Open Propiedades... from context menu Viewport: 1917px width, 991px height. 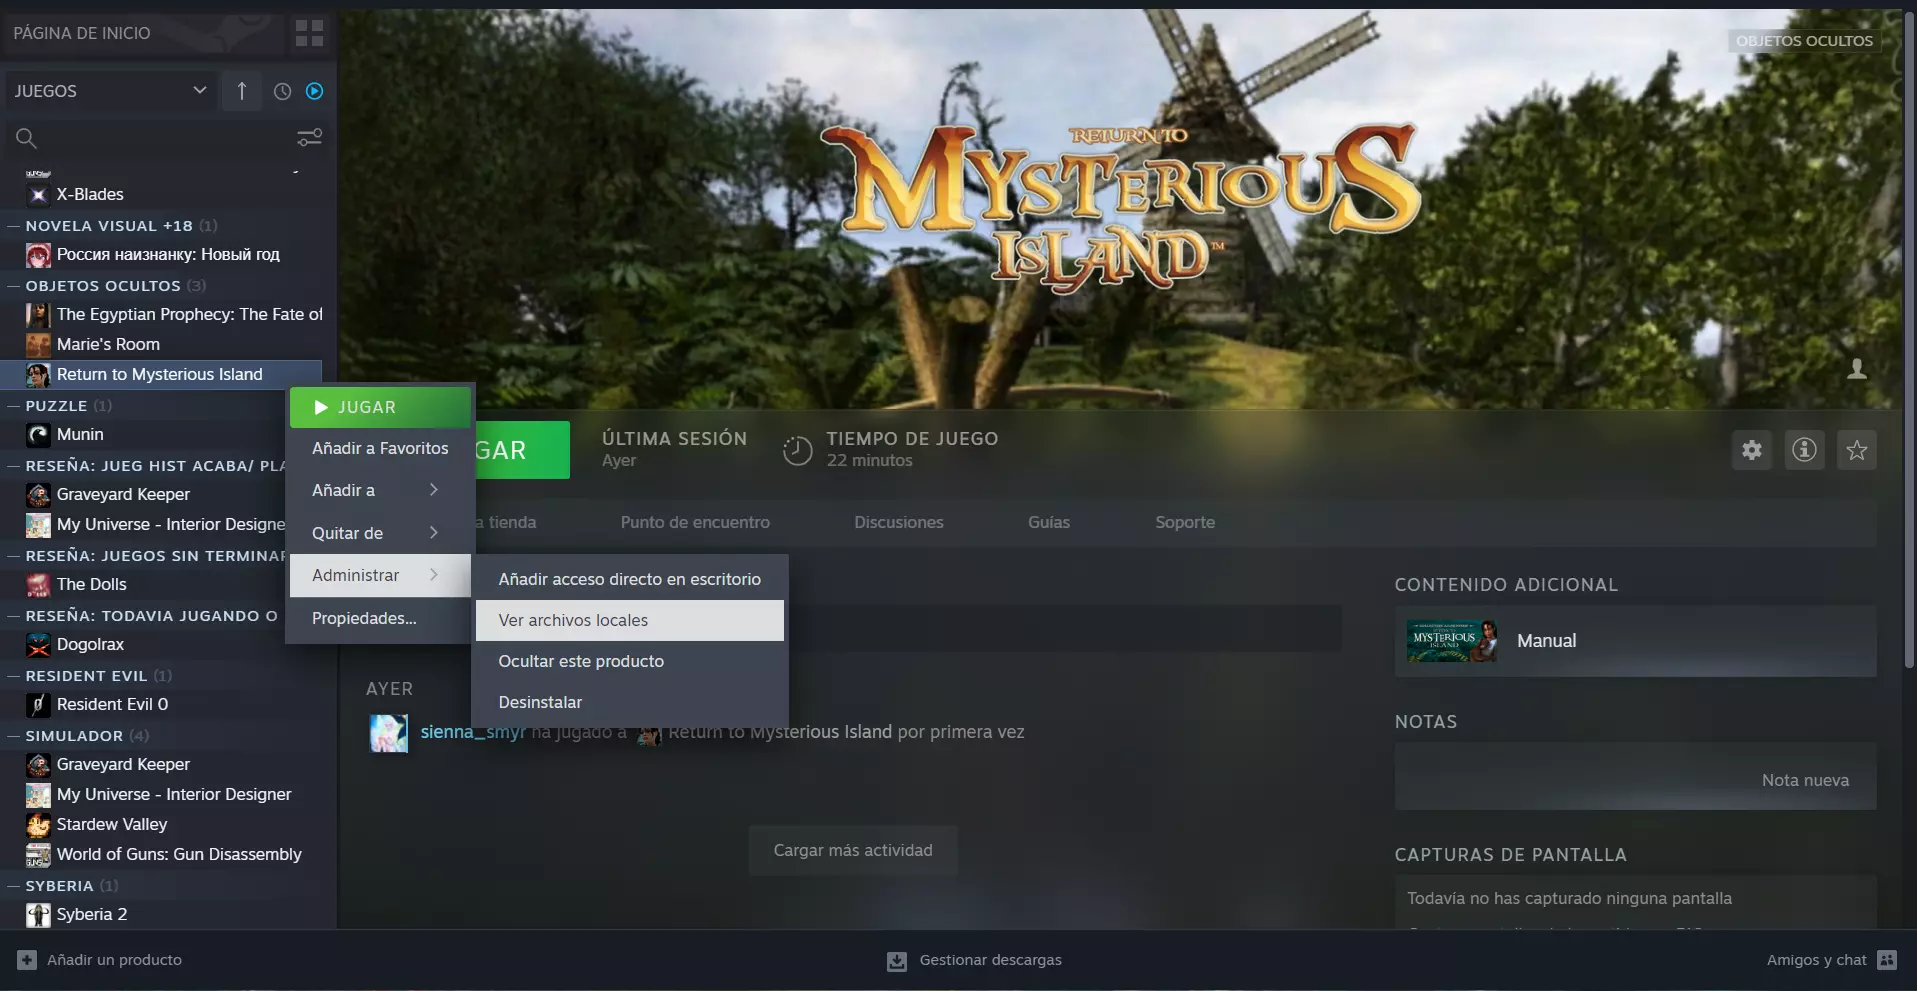(x=380, y=618)
